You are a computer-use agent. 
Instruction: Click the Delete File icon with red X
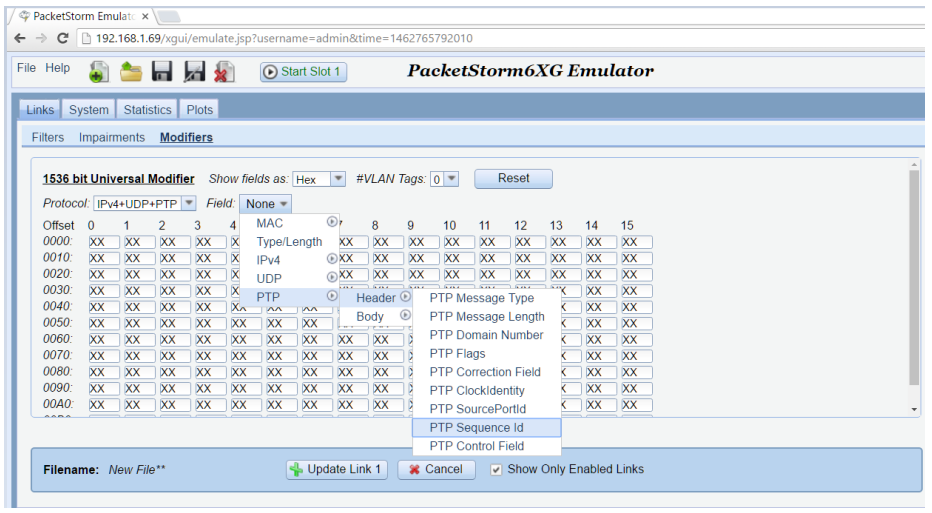click(x=224, y=72)
